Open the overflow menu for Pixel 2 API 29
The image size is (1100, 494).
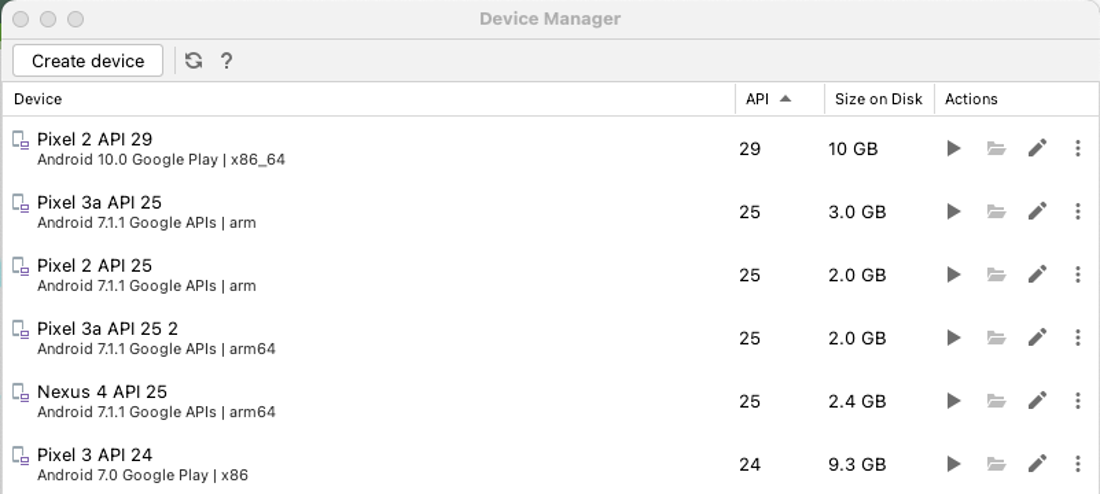click(1078, 148)
